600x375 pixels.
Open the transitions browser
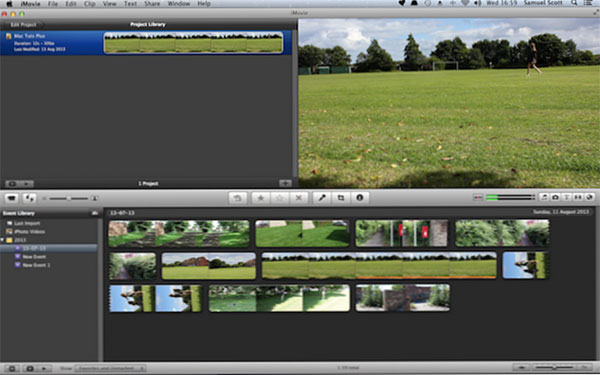(x=578, y=197)
